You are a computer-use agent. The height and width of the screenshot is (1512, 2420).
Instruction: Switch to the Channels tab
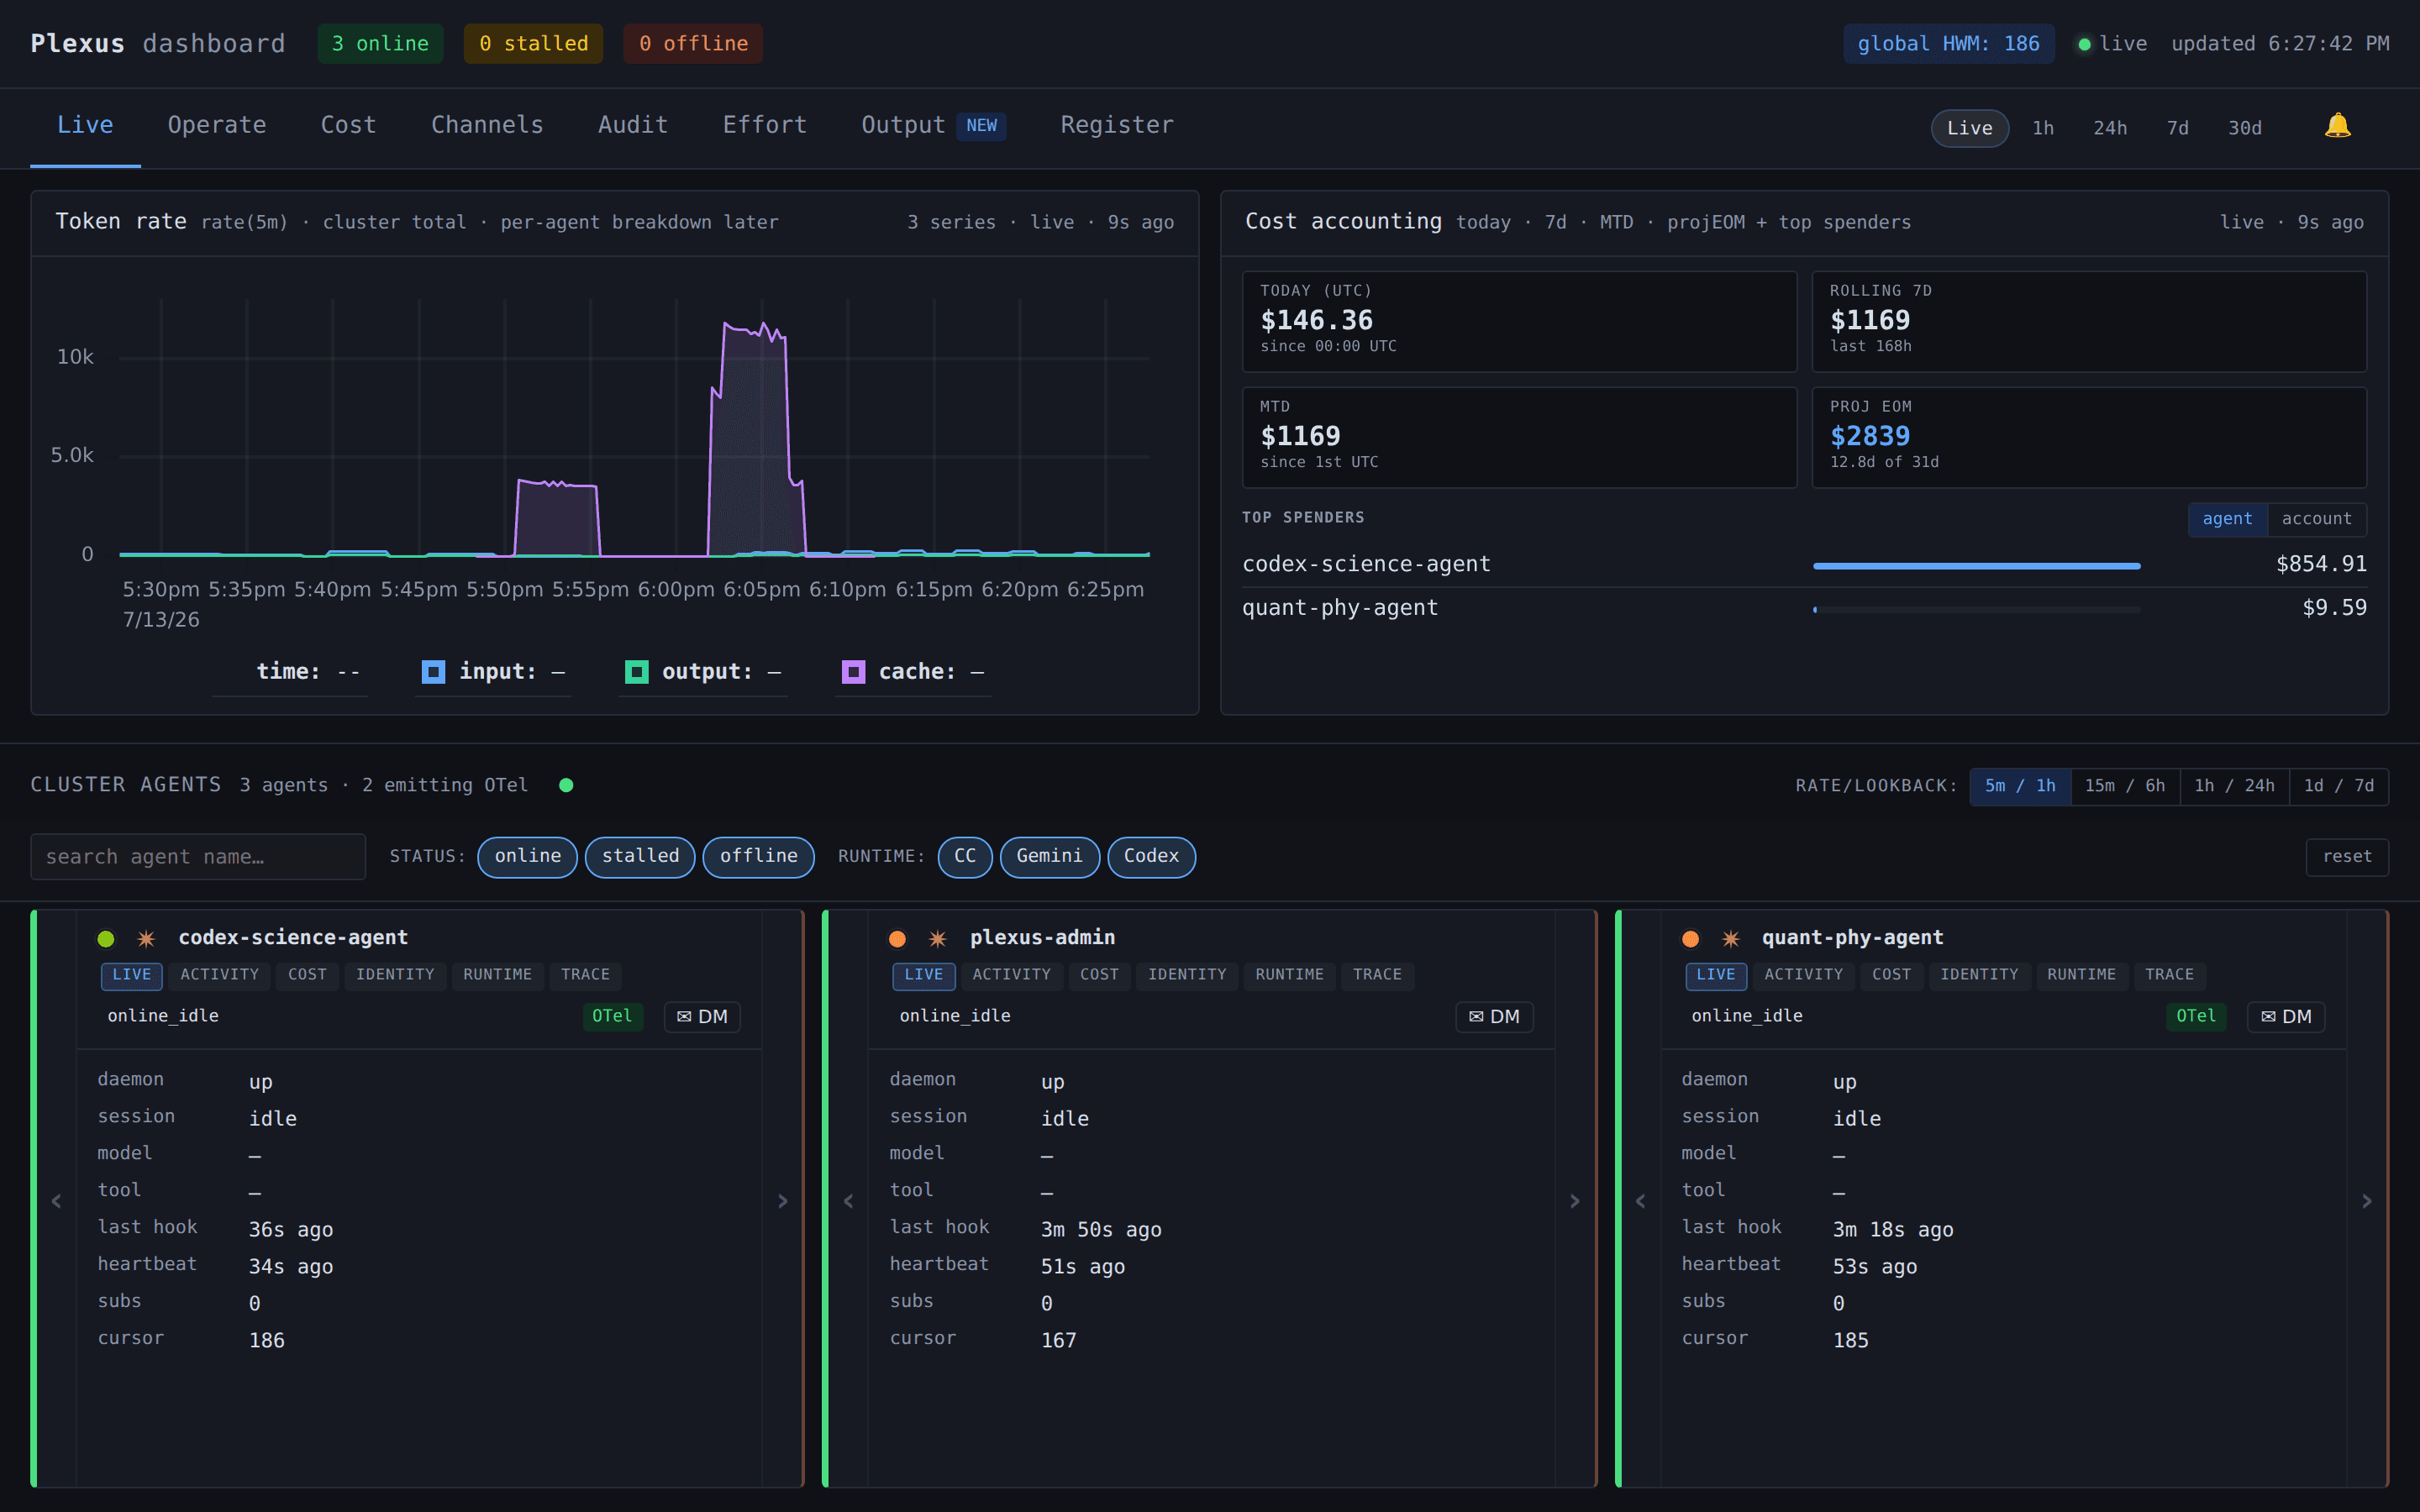(x=487, y=125)
